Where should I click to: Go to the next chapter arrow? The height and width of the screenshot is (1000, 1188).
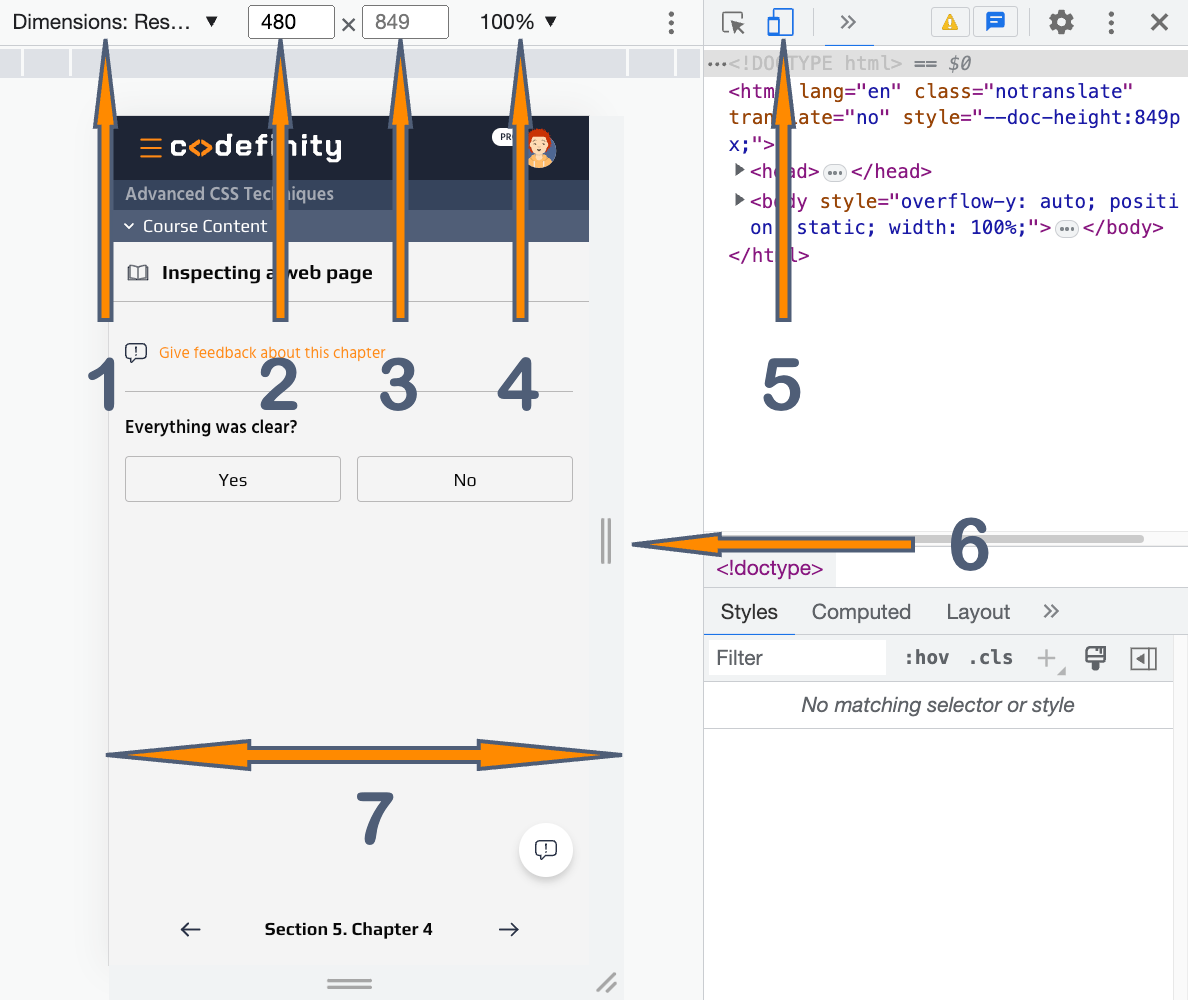pyautogui.click(x=509, y=930)
